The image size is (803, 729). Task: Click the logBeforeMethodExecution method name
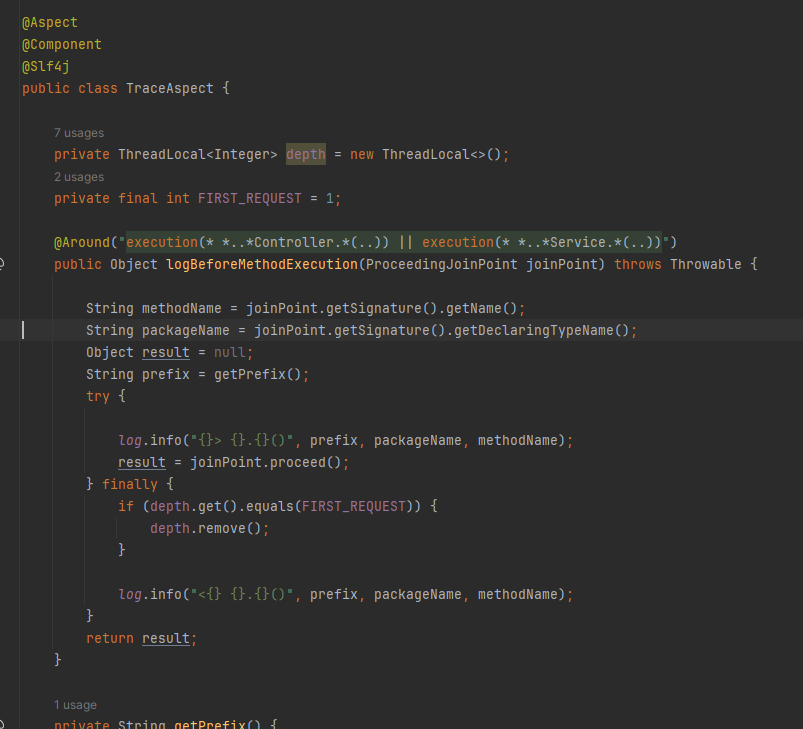click(262, 265)
